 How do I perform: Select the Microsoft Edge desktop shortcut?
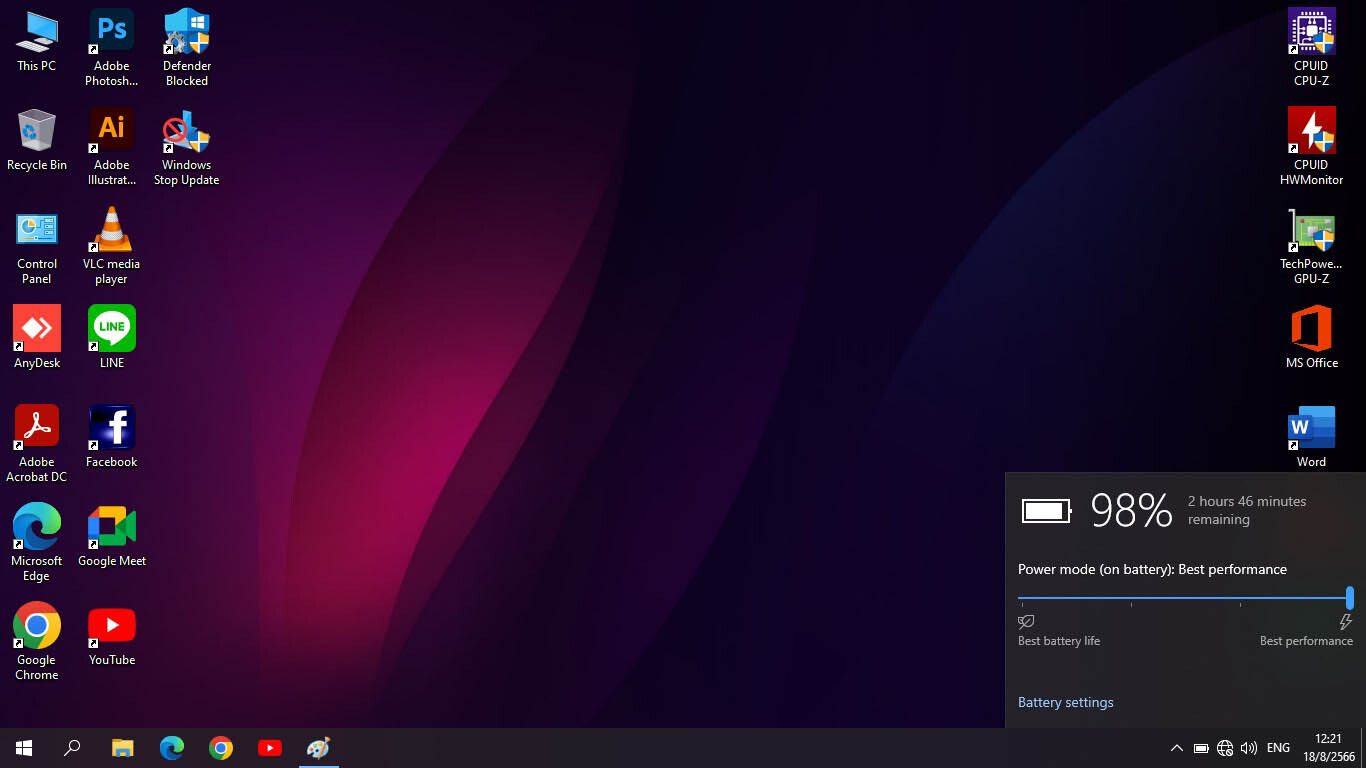[37, 543]
